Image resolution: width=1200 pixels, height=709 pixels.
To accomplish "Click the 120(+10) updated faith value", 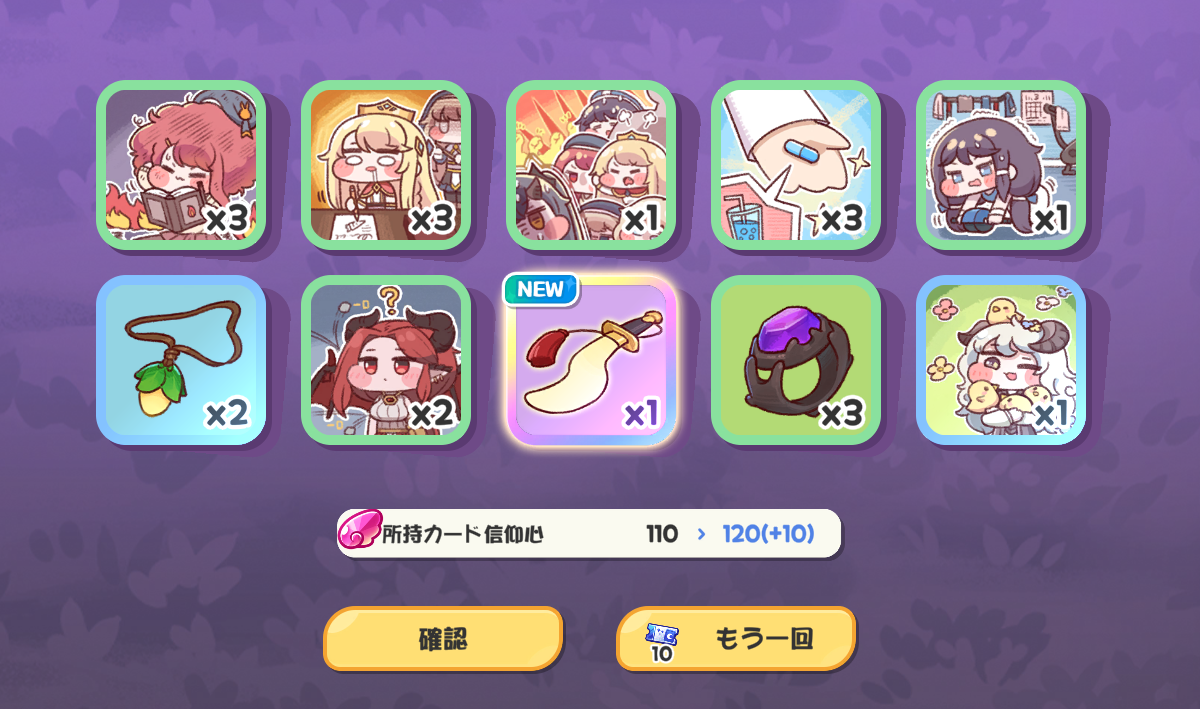I will point(768,534).
